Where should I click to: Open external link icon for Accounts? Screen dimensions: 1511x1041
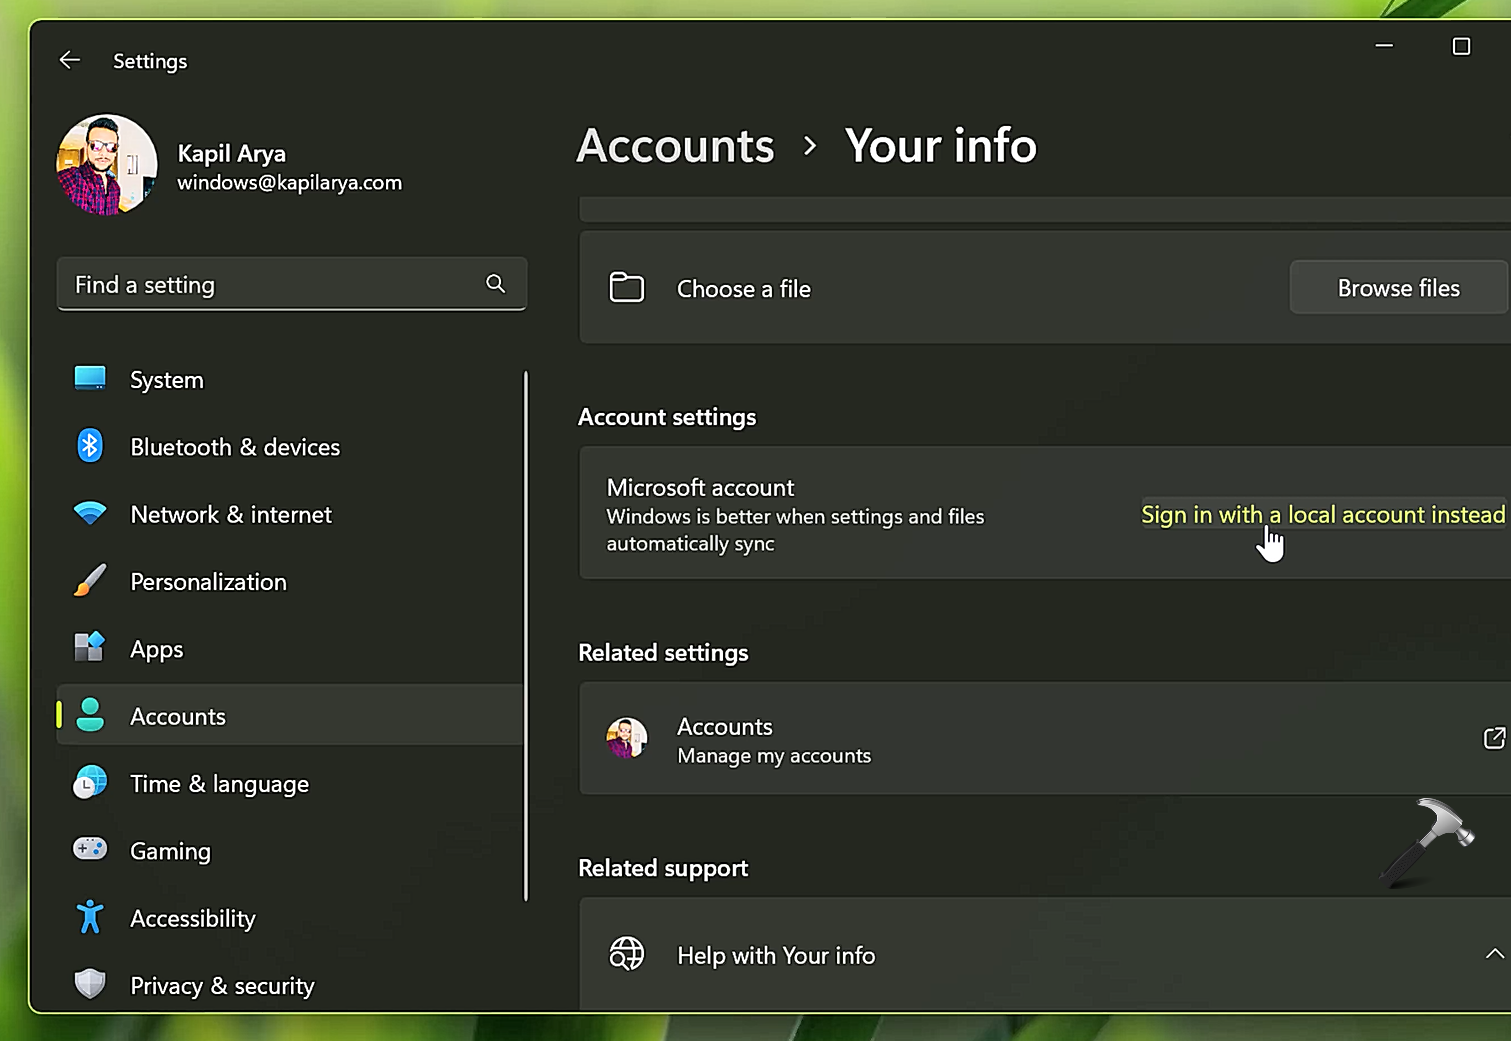click(1493, 738)
